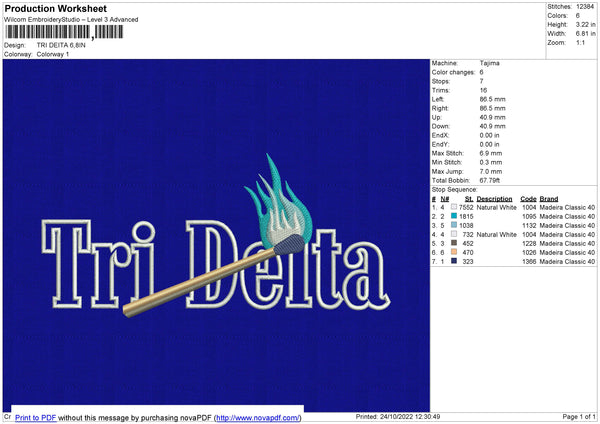
Task: Click the Color changes value 6
Action: [x=482, y=72]
